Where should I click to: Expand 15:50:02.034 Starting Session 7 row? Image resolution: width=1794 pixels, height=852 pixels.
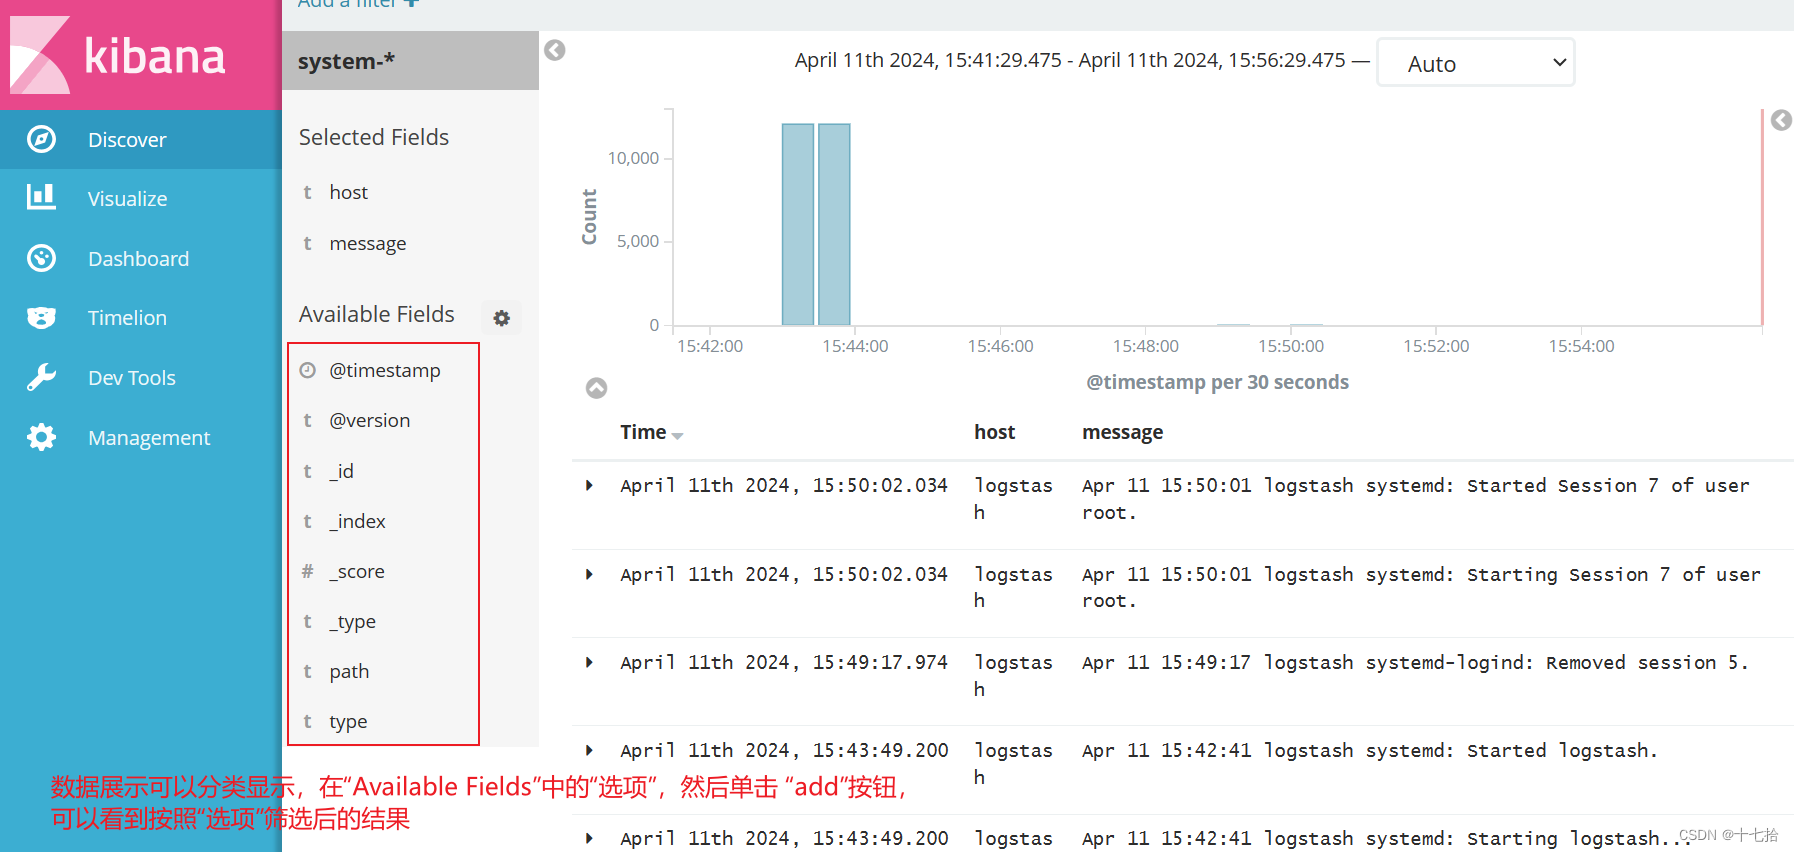point(589,574)
